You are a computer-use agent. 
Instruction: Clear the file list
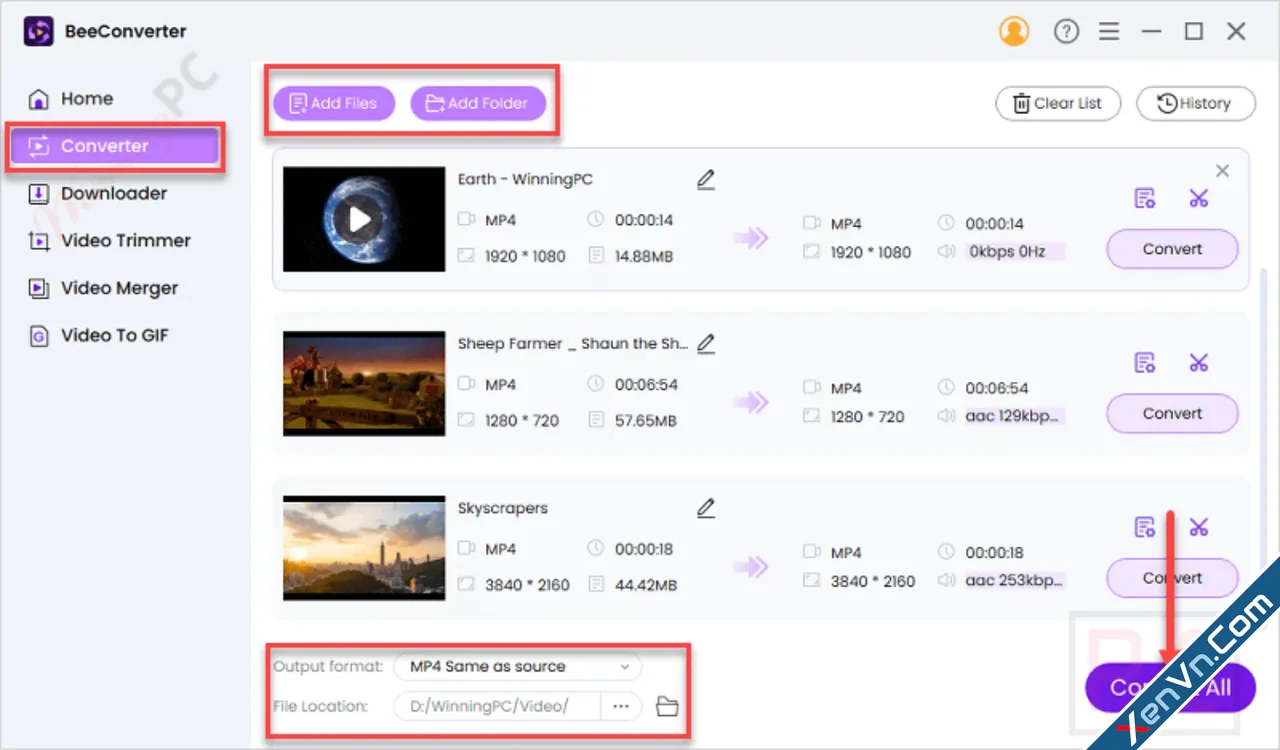[x=1058, y=103]
